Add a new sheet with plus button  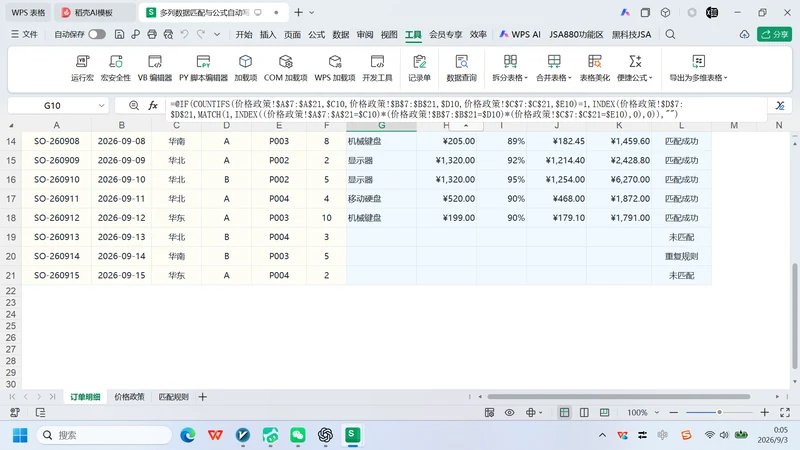pyautogui.click(x=203, y=396)
